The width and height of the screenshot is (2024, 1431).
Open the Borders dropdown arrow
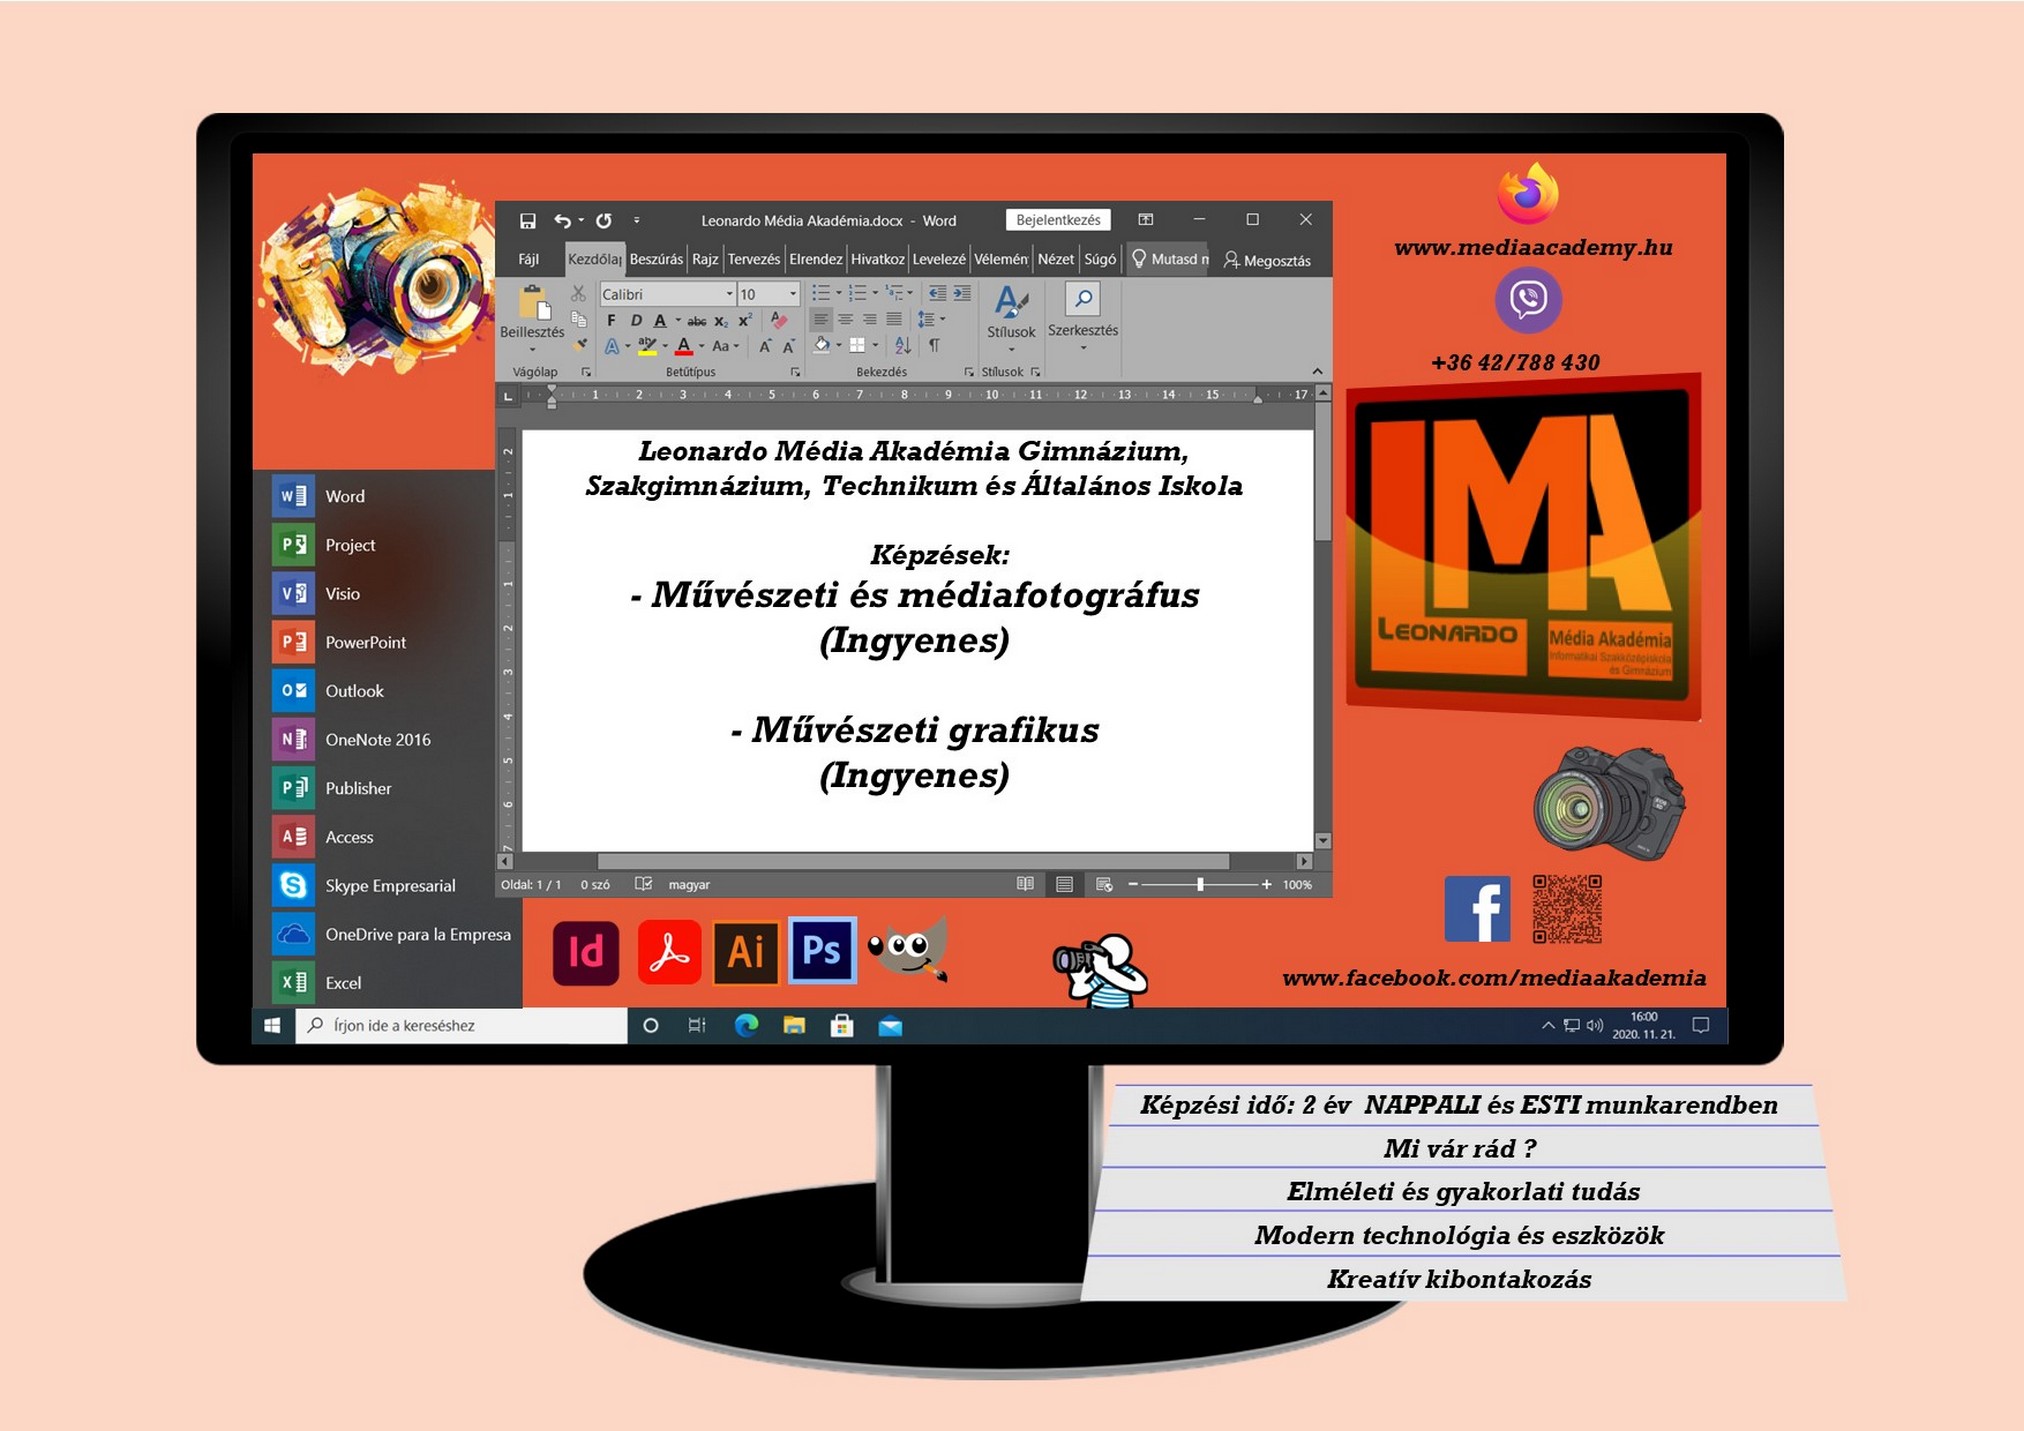tap(875, 346)
